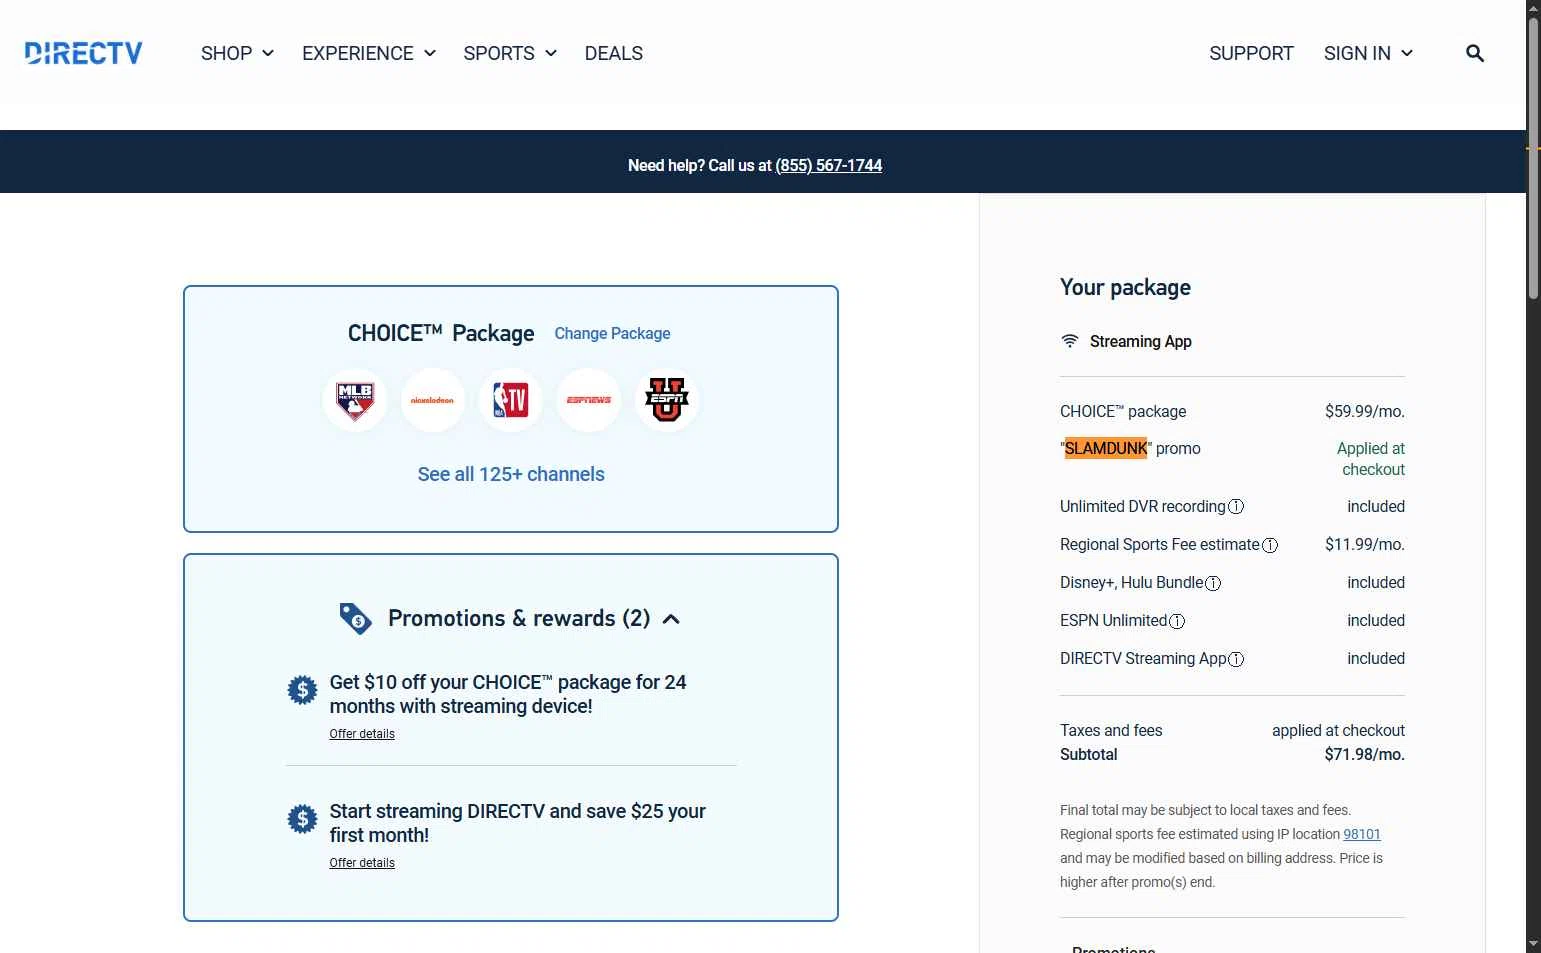Open info icon for Disney+, Hulu Bundle

(x=1213, y=583)
